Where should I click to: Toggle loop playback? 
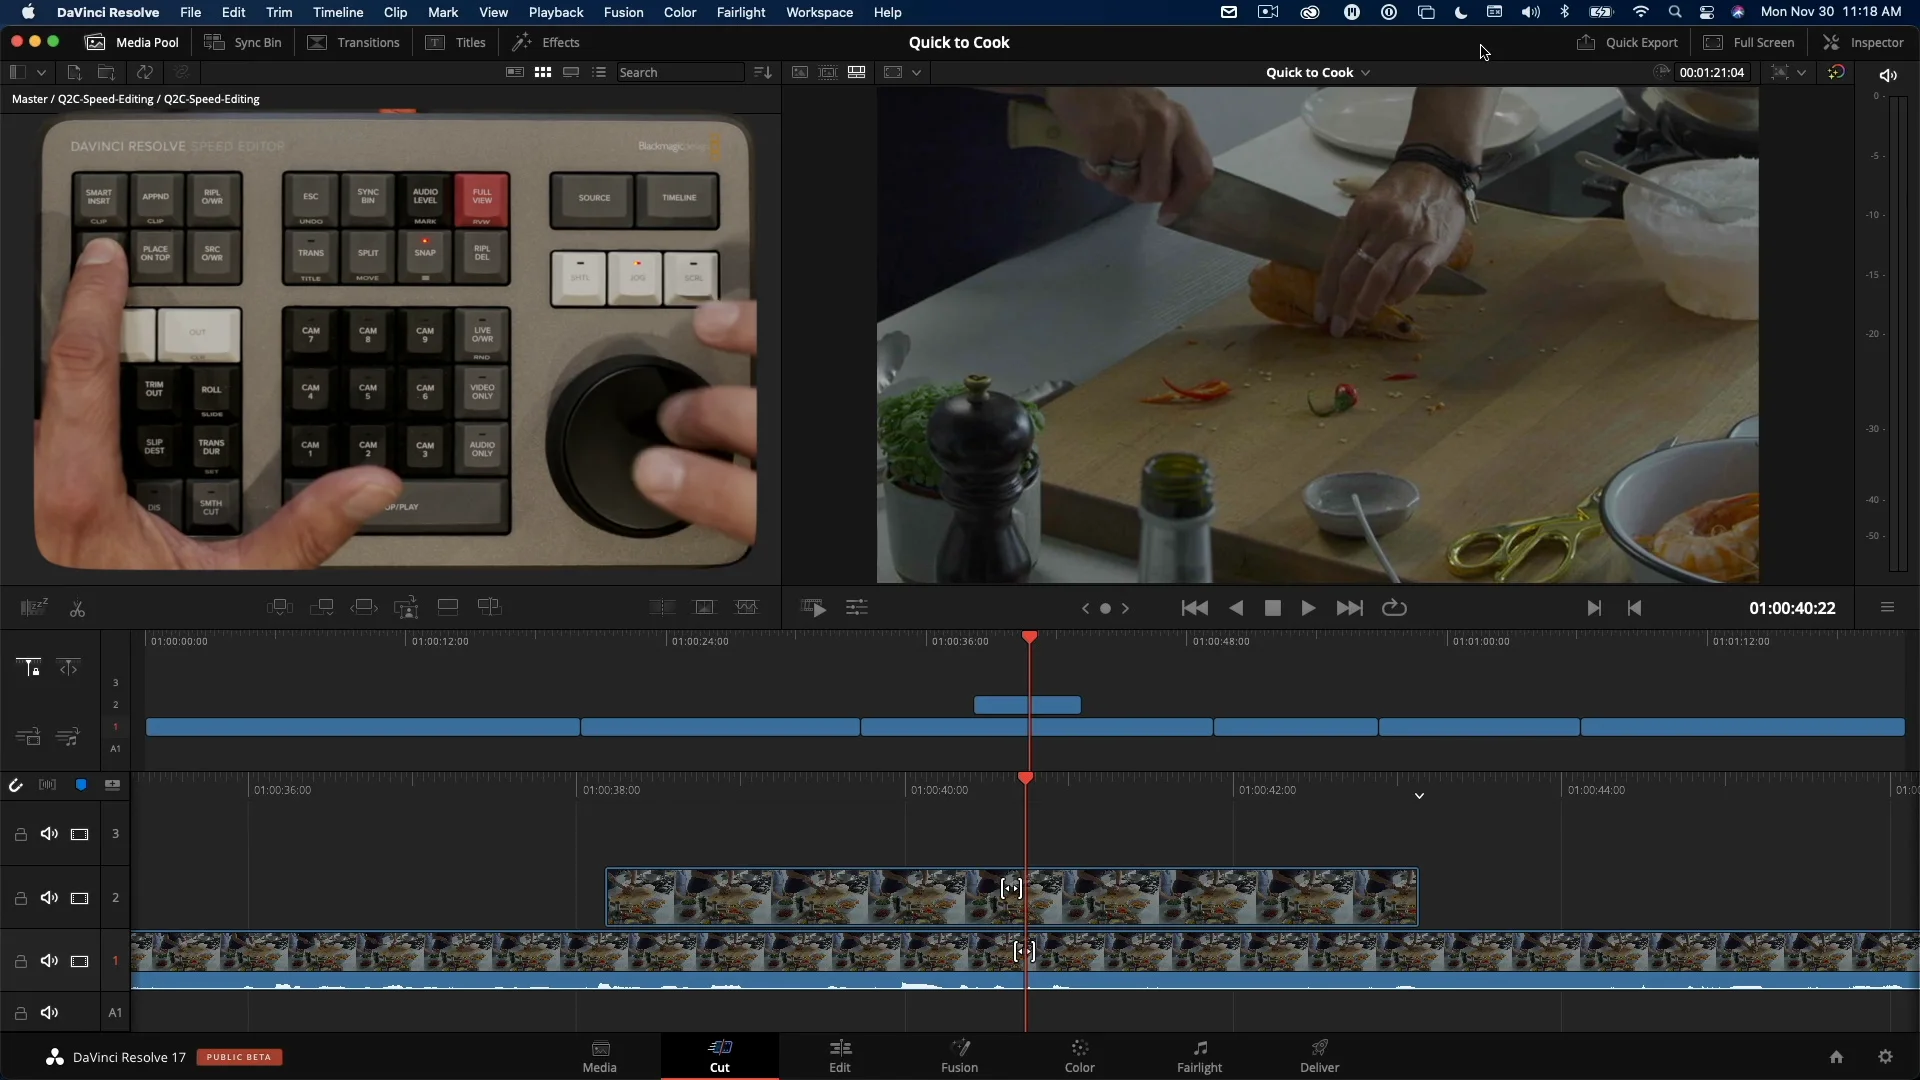(x=1394, y=608)
